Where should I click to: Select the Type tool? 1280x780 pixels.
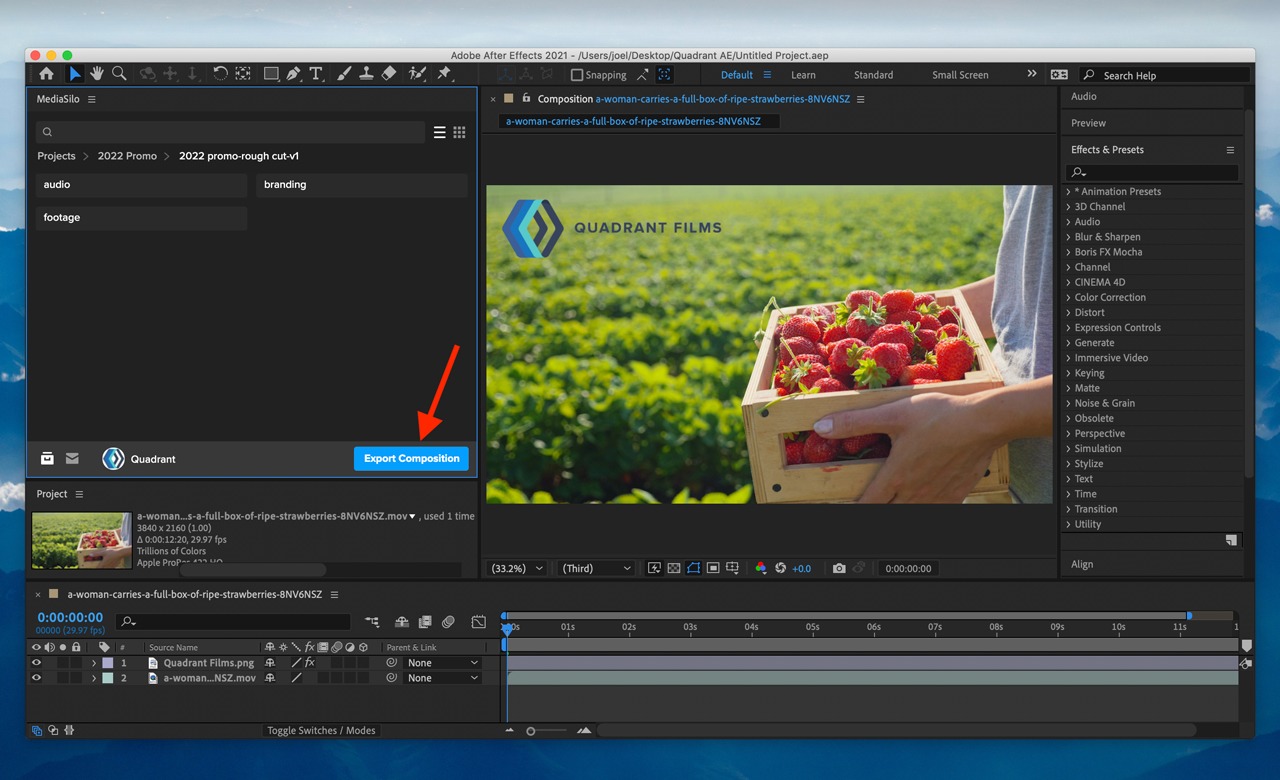point(316,74)
